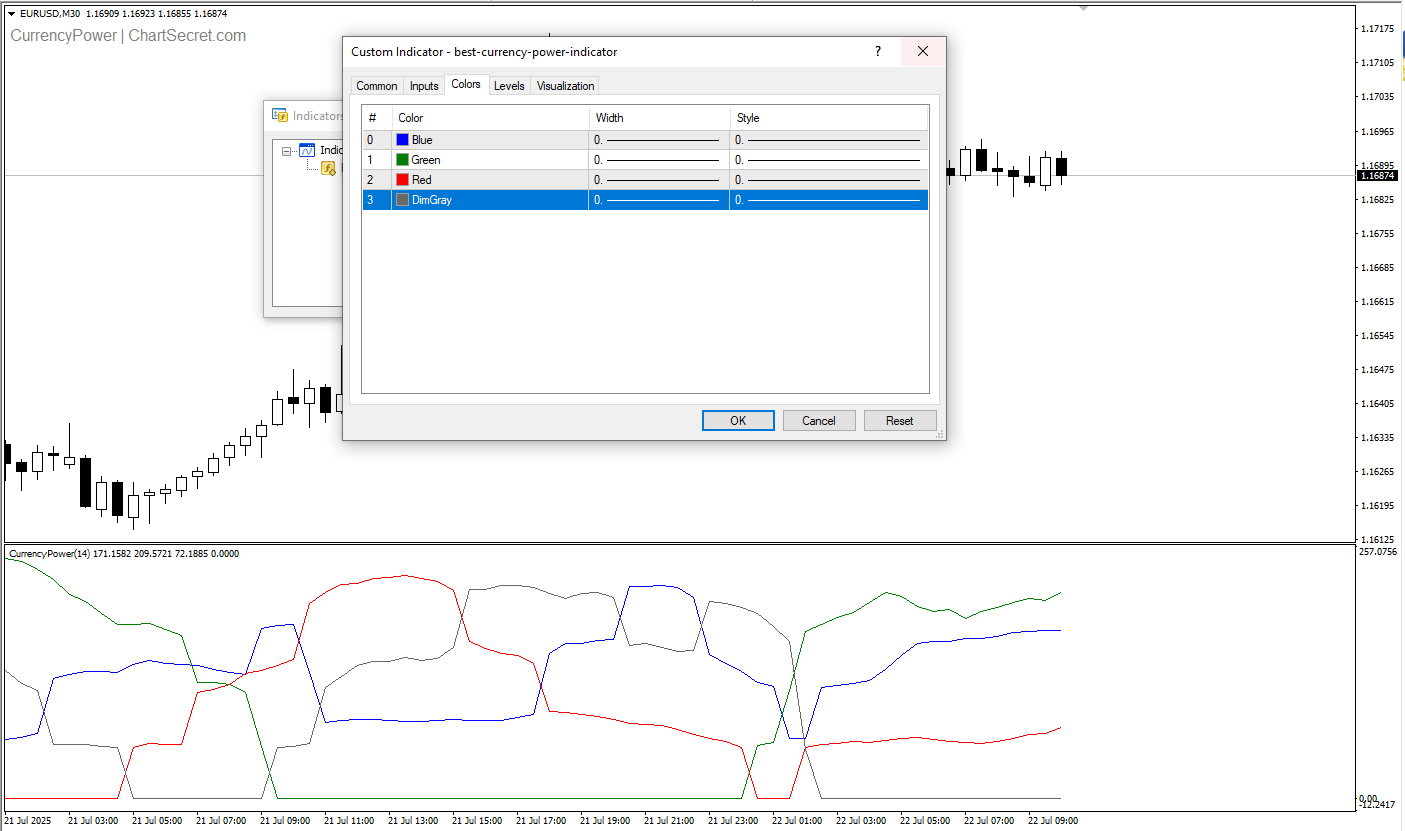This screenshot has width=1405, height=831.
Task: Open the Style dropdown for the Red row
Action: (828, 180)
